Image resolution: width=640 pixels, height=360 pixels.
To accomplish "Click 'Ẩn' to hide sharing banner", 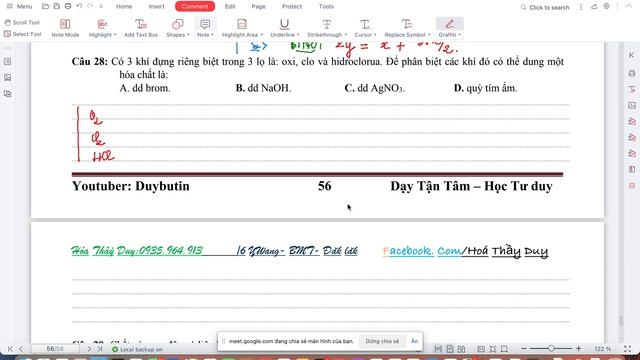I will 414,341.
